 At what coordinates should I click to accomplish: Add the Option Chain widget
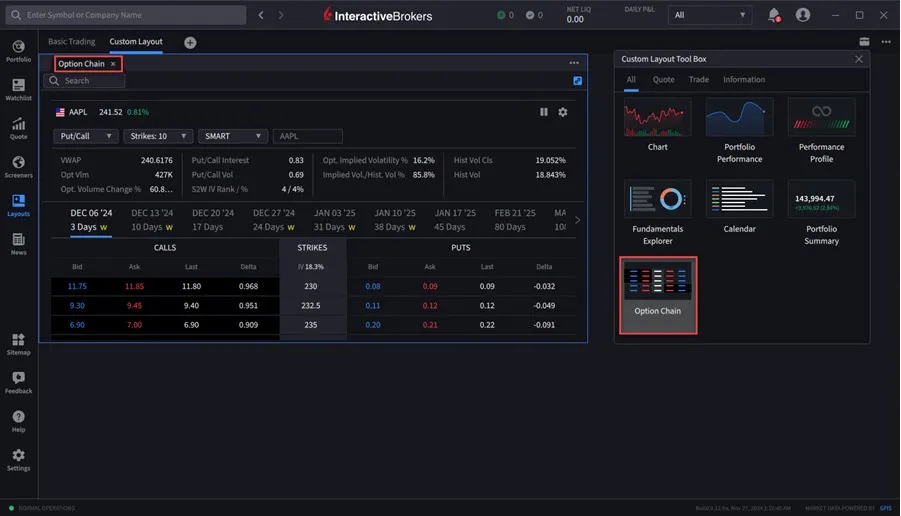(x=658, y=295)
